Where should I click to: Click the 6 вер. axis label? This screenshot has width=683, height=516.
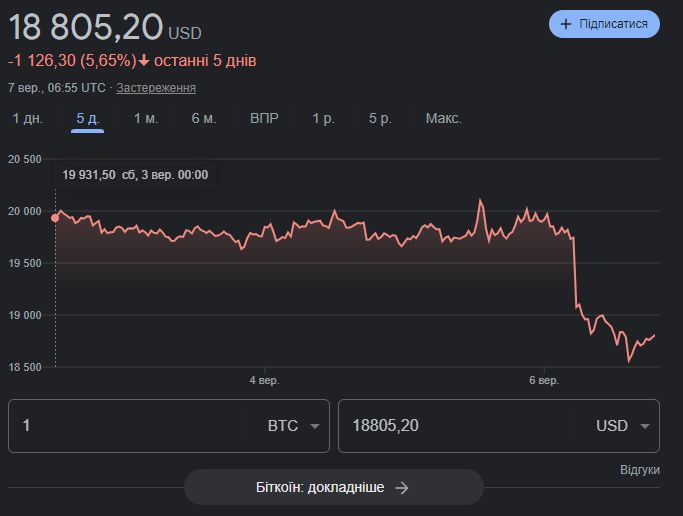point(544,381)
